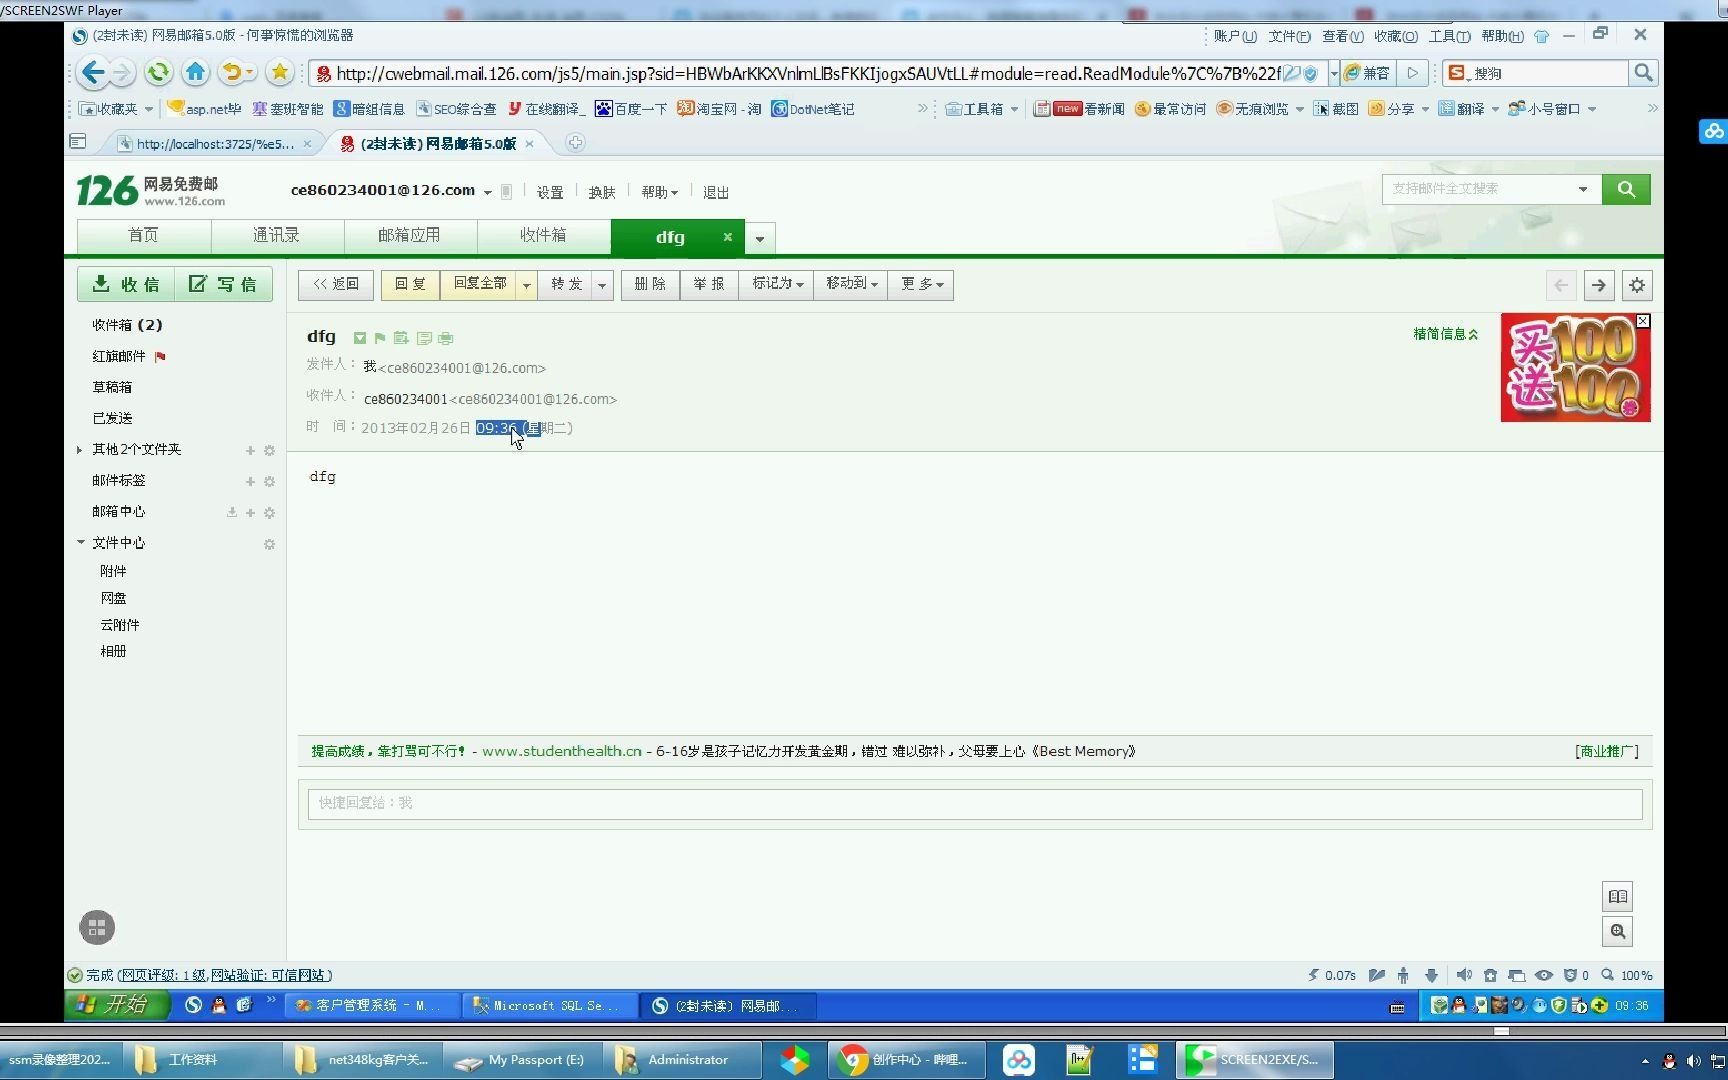Screen dimensions: 1728x1080
Task: Click download icon beside 邮箱中心
Action: coord(232,512)
